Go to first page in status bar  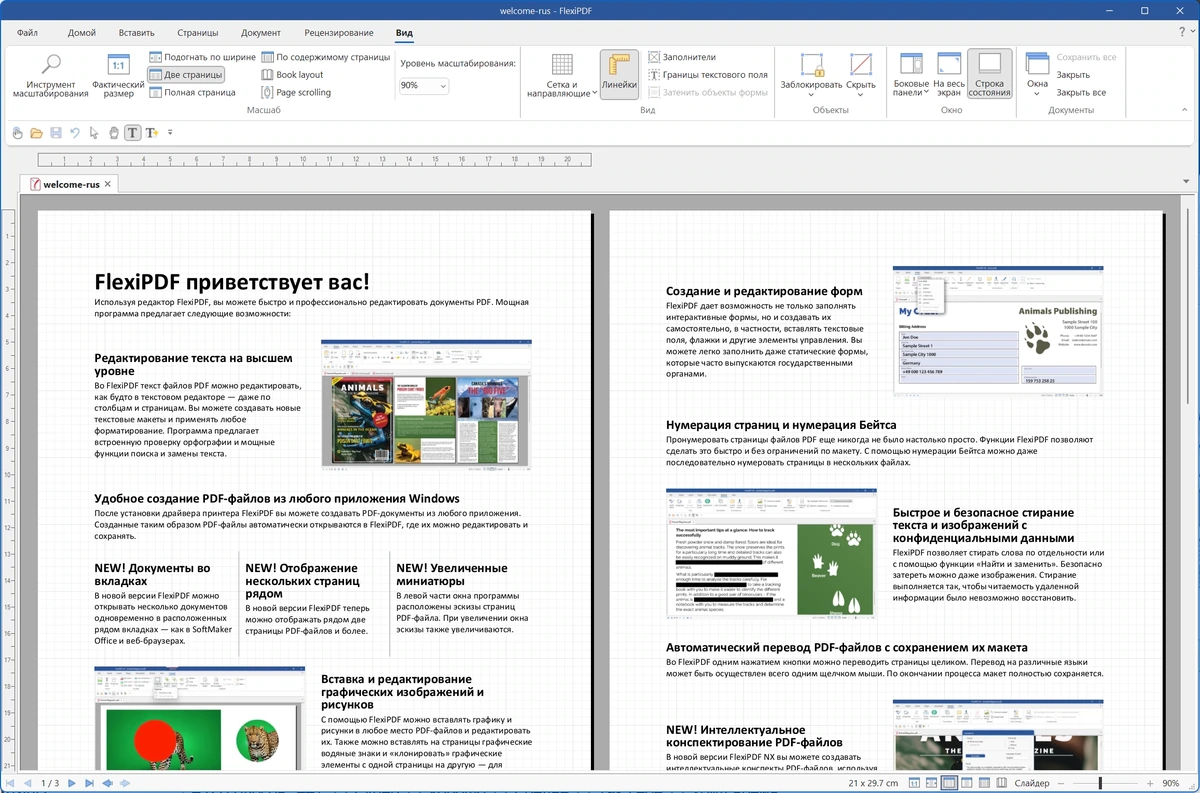tap(11, 783)
